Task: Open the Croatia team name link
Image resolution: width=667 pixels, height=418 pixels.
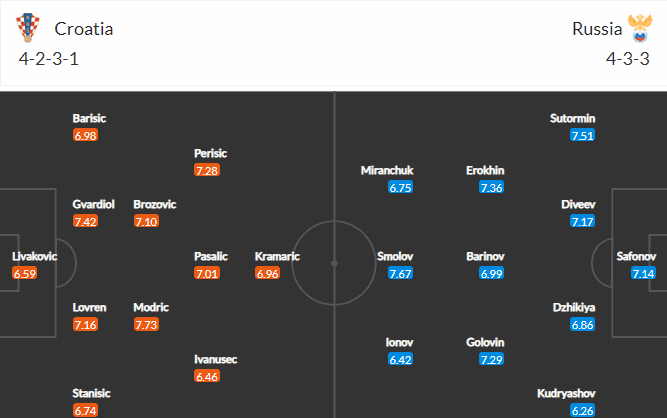Action: 84,29
